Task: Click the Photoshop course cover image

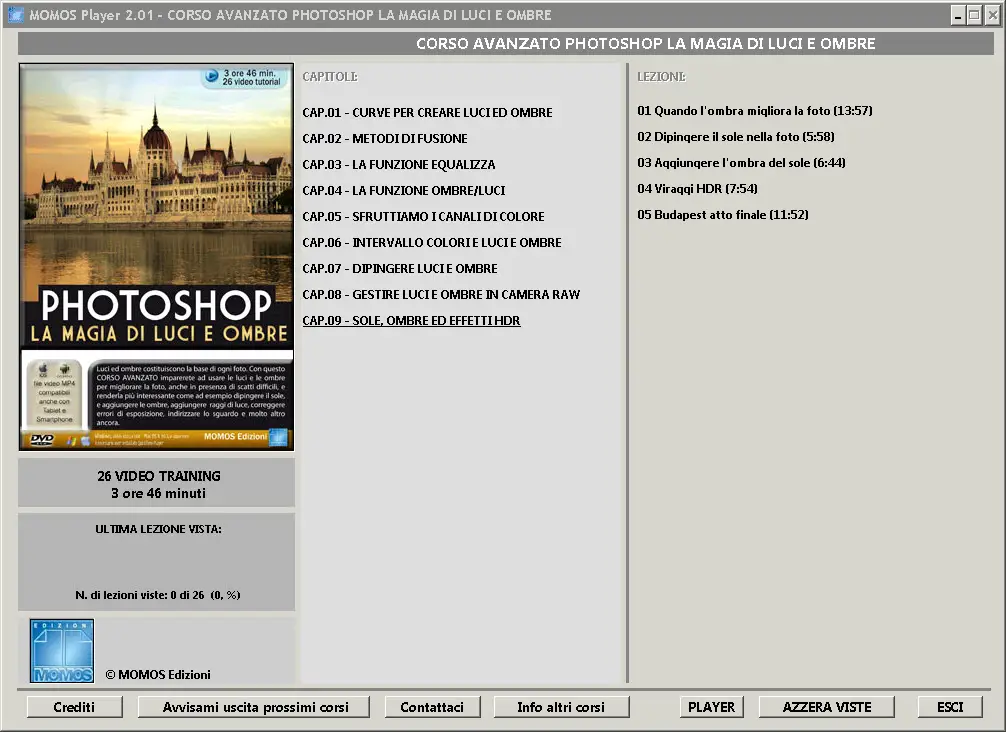Action: click(x=157, y=257)
